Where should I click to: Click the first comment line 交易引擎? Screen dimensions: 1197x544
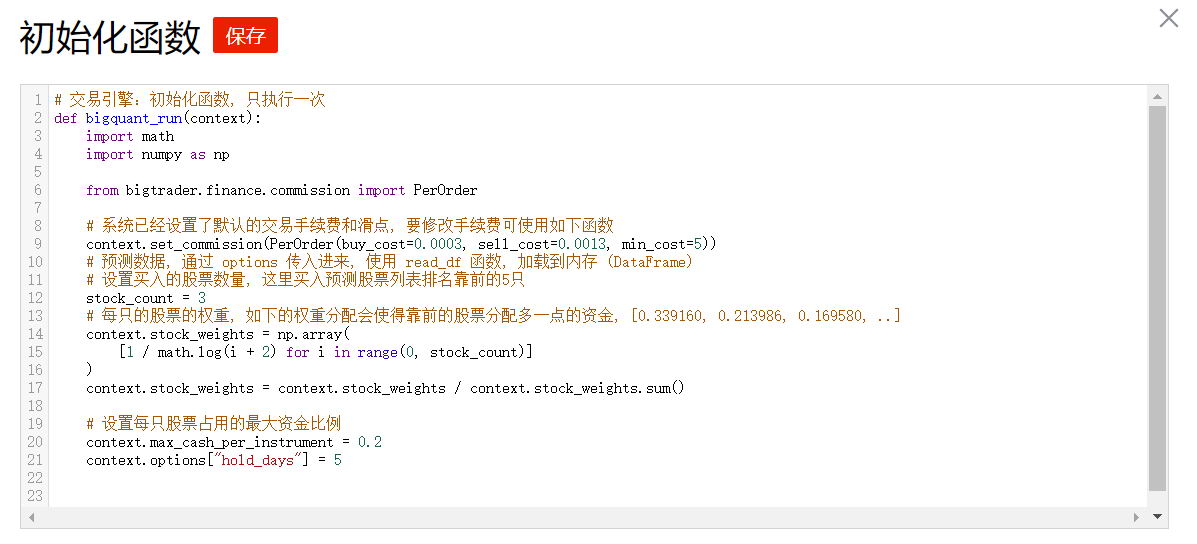[x=190, y=100]
